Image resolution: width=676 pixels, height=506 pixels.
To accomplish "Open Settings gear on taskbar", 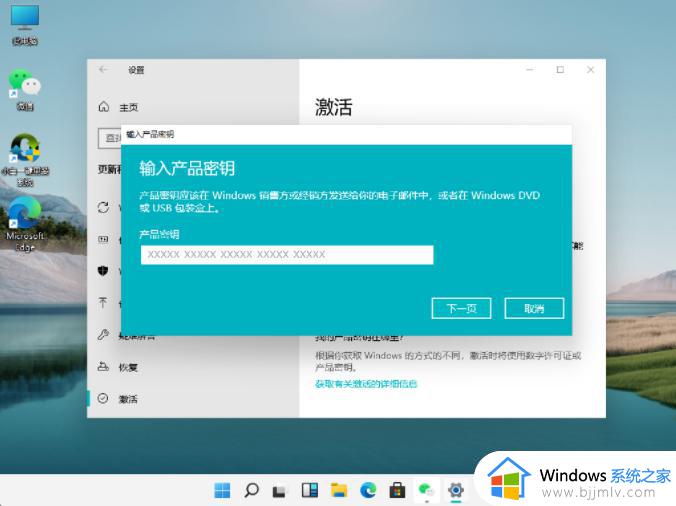I will pyautogui.click(x=456, y=490).
